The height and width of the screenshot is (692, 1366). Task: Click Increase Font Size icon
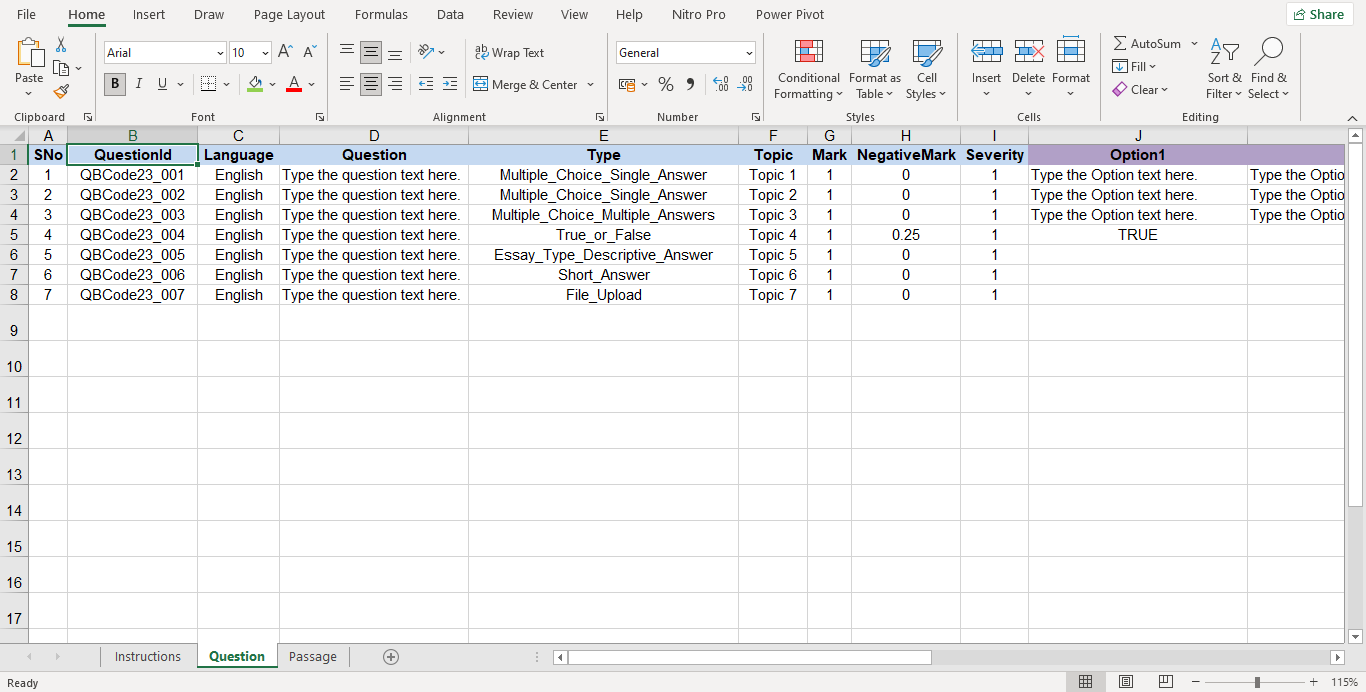coord(285,52)
